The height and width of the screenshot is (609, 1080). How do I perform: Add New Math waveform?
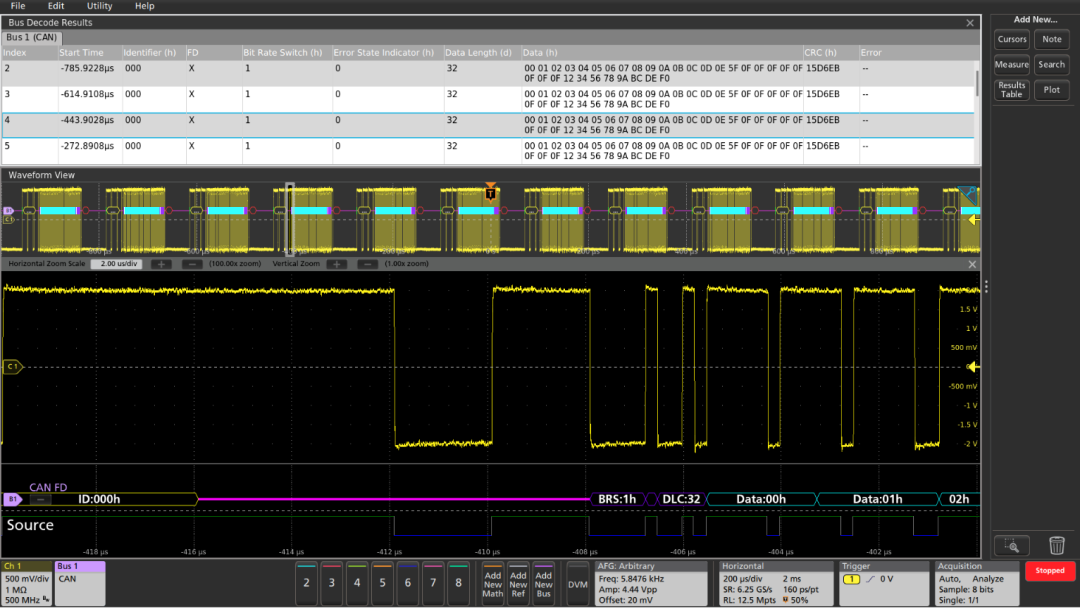(492, 584)
